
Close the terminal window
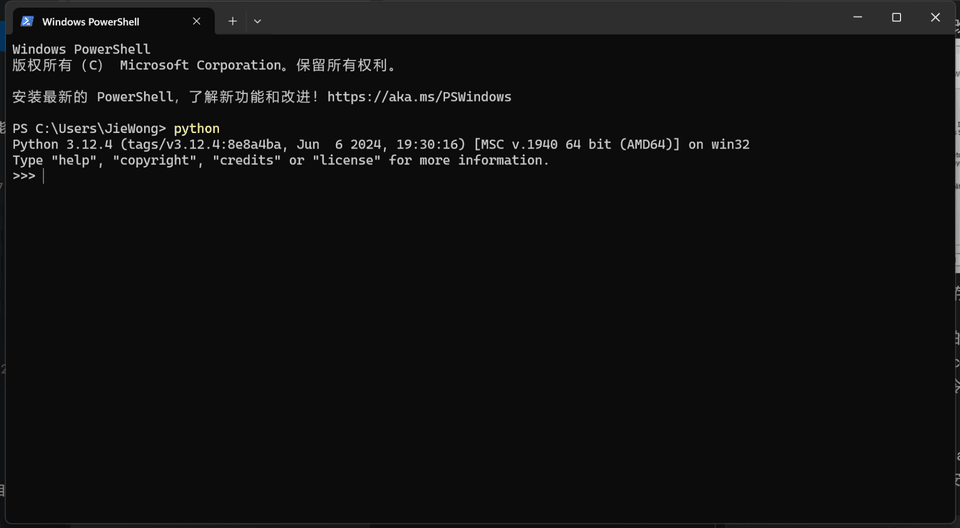click(x=935, y=17)
